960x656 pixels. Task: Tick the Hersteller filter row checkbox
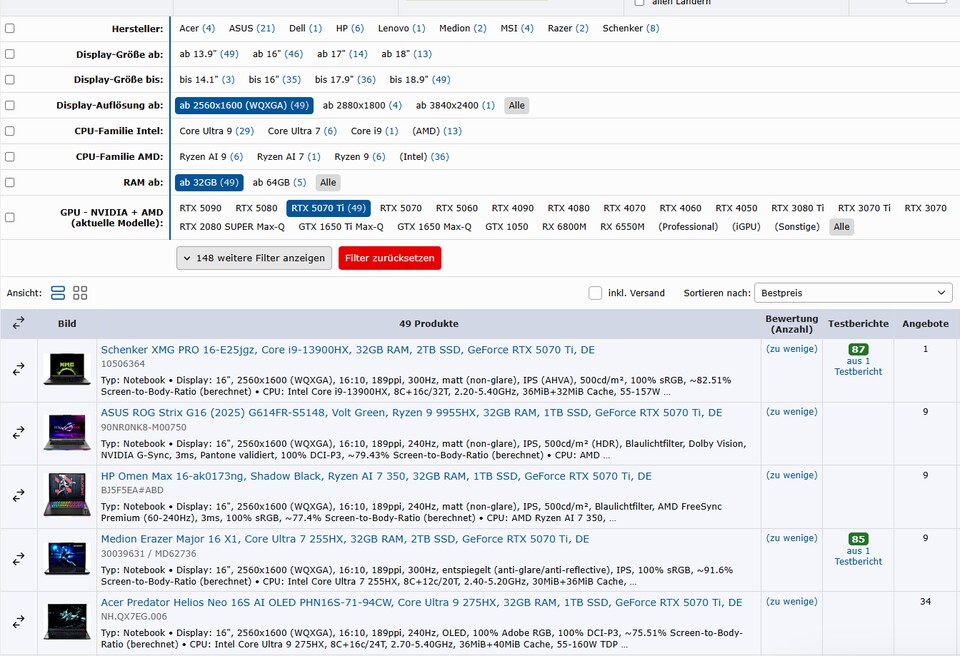(10, 29)
